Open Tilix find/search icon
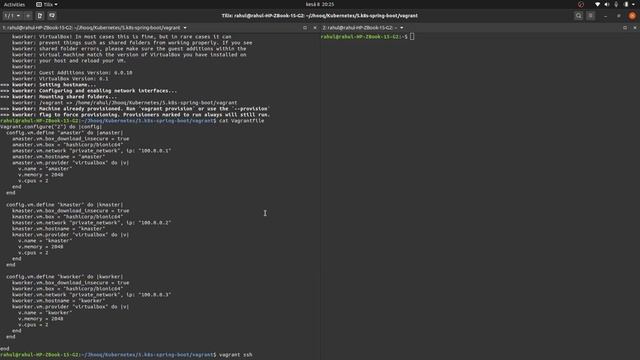 [x=578, y=16]
